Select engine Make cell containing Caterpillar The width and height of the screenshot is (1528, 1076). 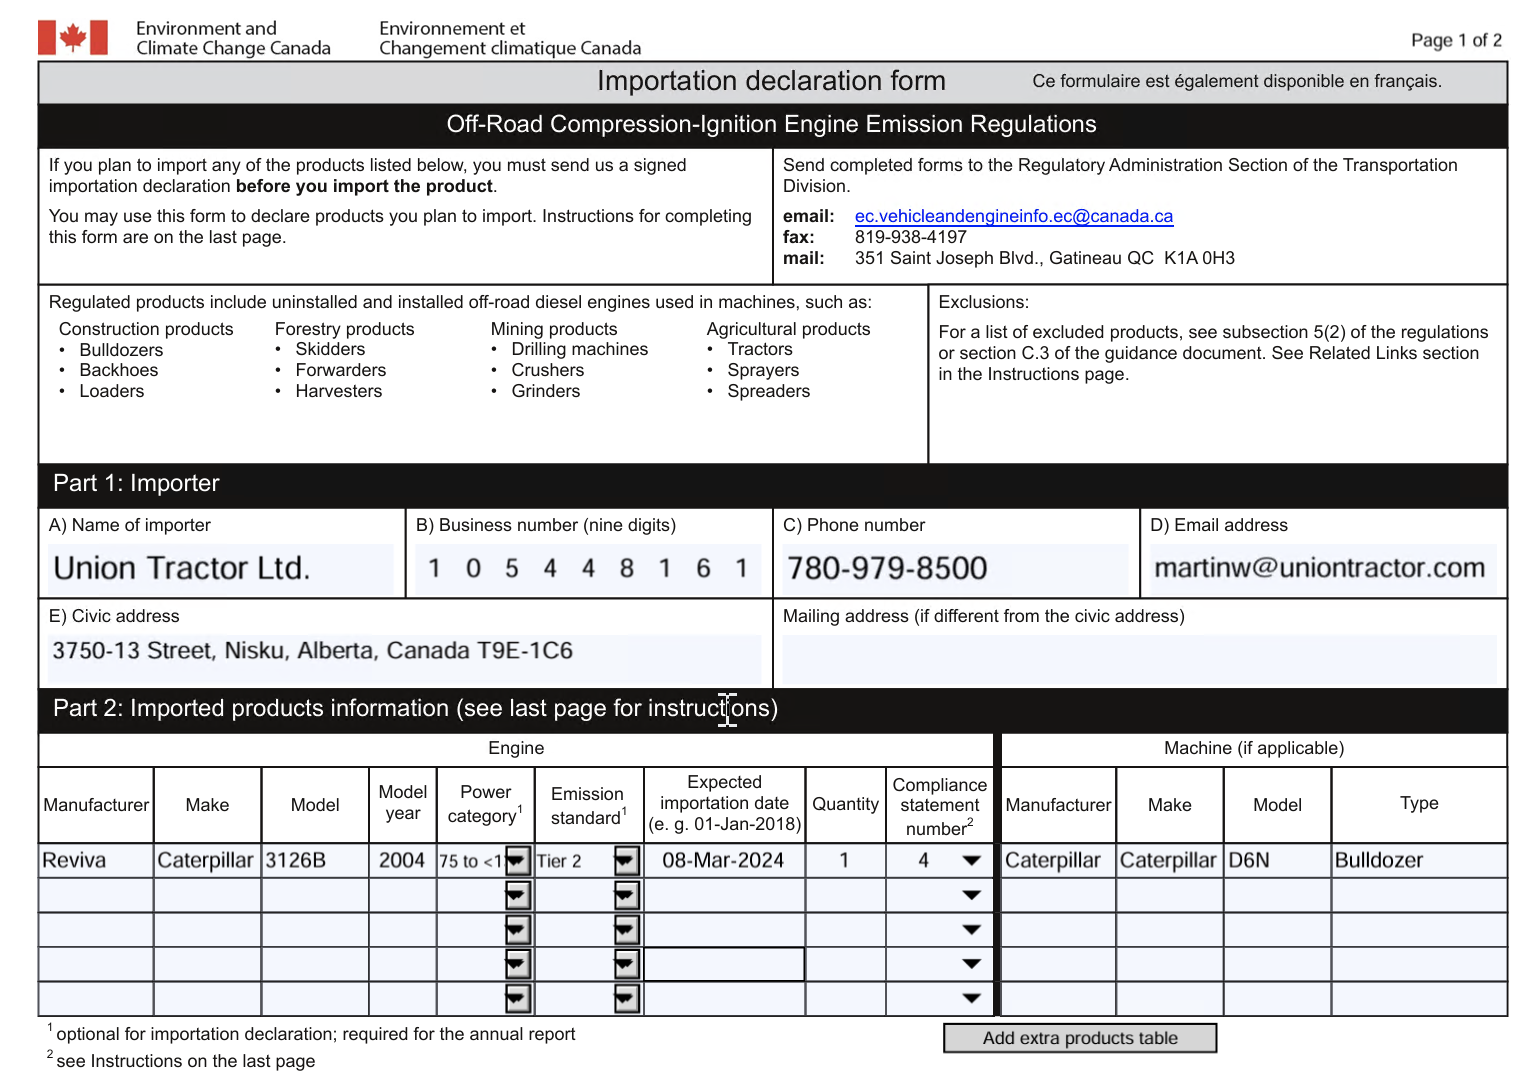coord(207,861)
